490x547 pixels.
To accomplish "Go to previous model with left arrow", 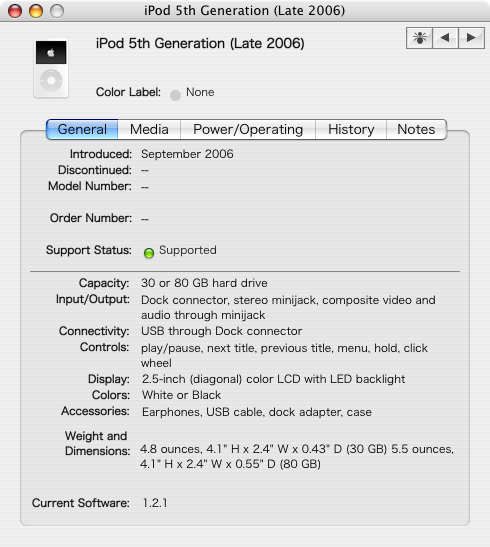I will [445, 38].
